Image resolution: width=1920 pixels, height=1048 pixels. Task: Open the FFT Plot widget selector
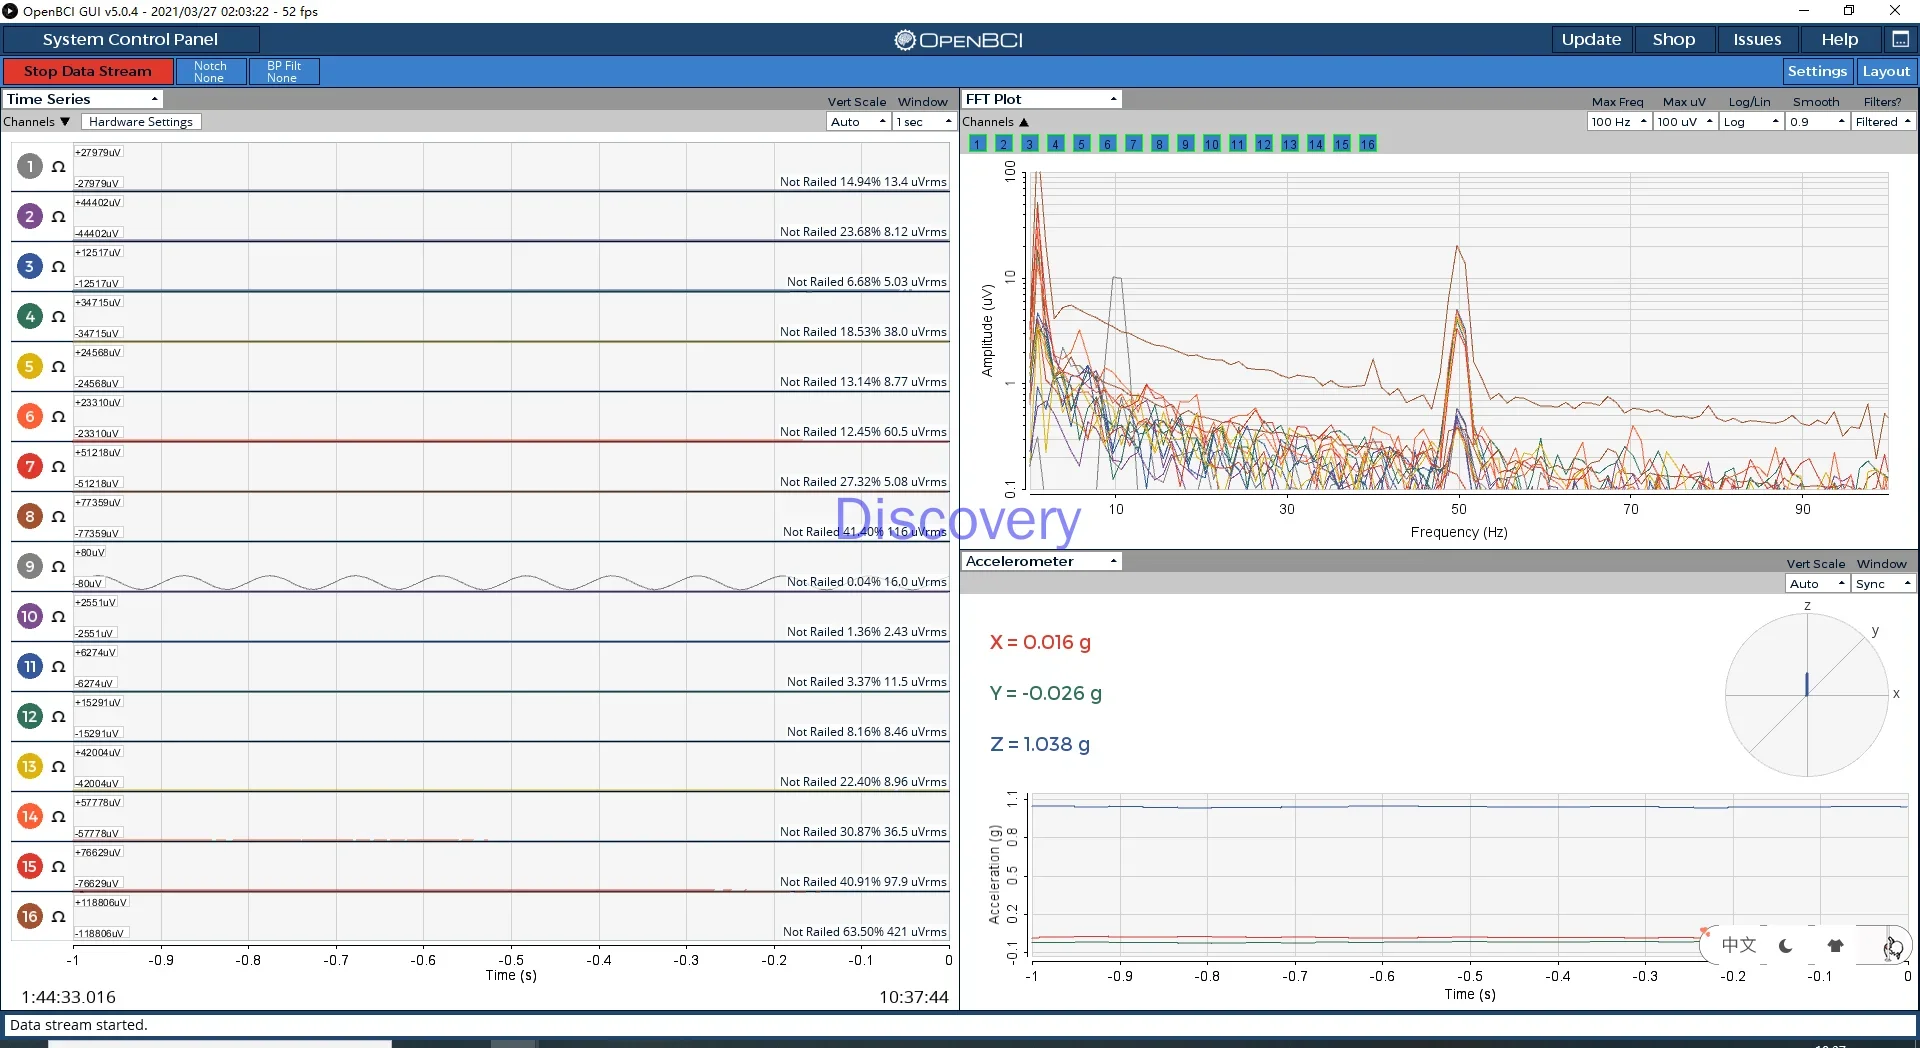[x=1041, y=99]
